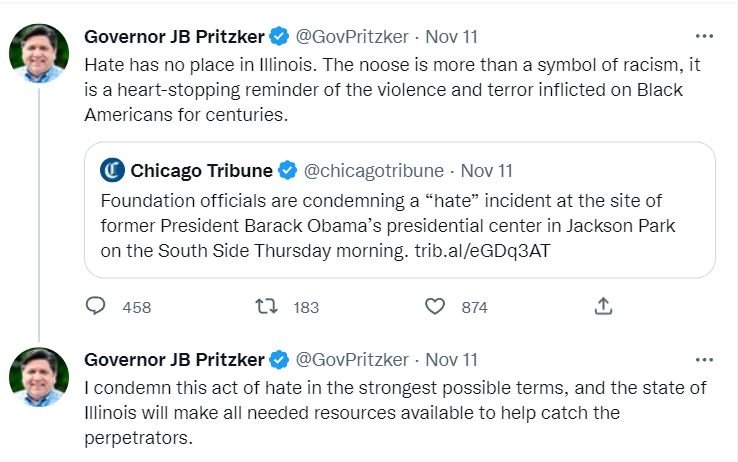Open more options on the second tweet
738x462 pixels.
pos(704,359)
